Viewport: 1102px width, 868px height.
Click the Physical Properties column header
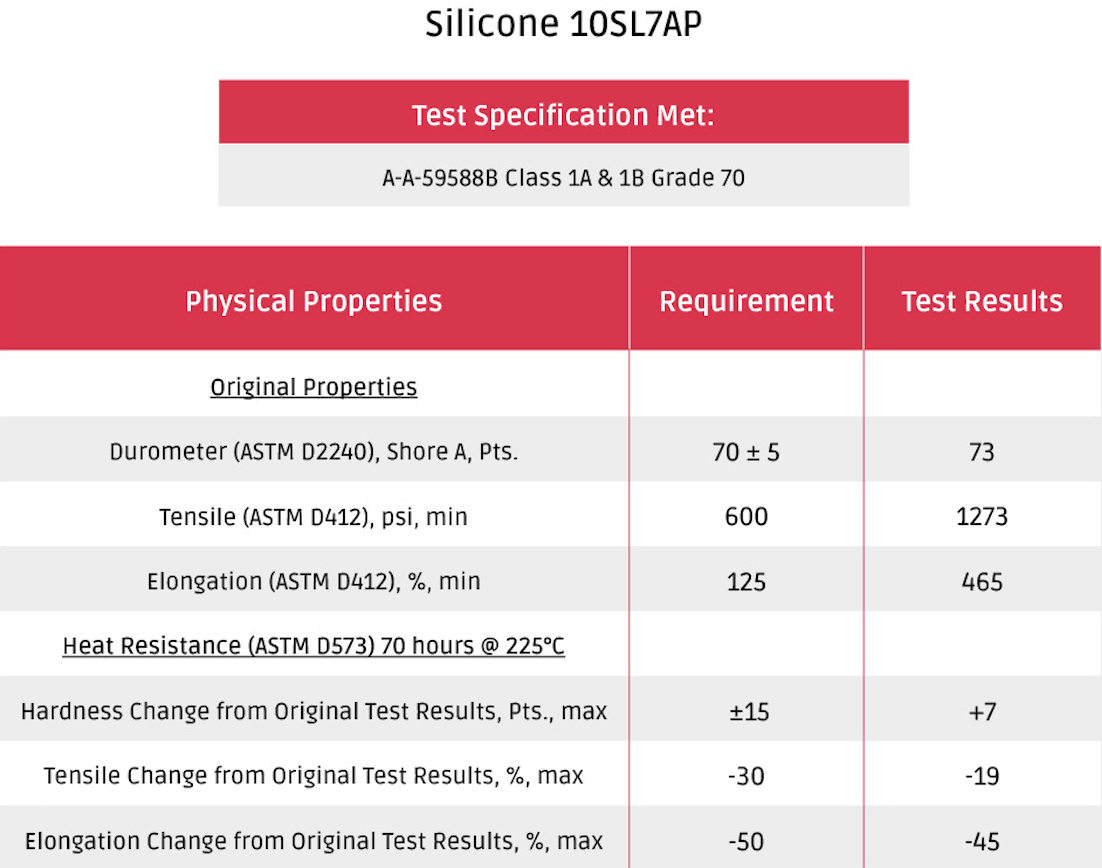pyautogui.click(x=313, y=301)
